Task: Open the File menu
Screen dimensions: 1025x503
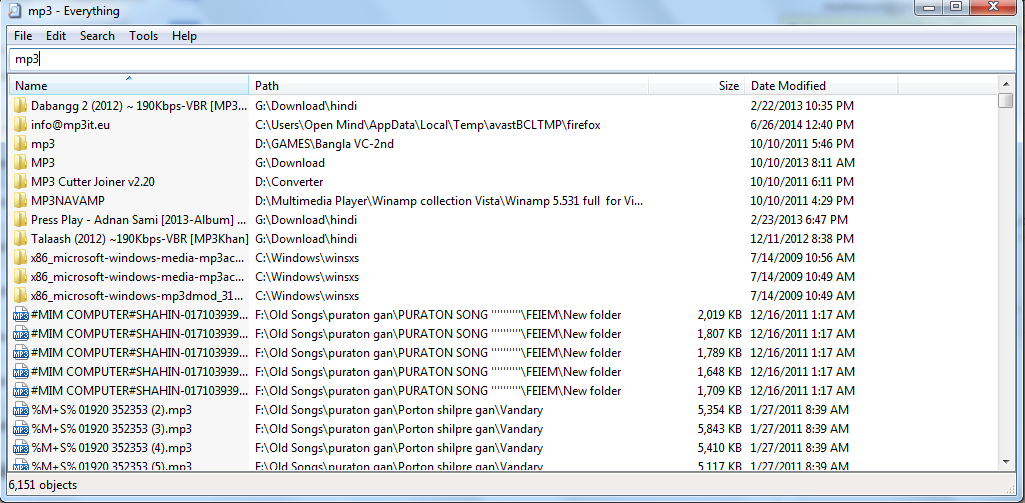Action: (23, 36)
